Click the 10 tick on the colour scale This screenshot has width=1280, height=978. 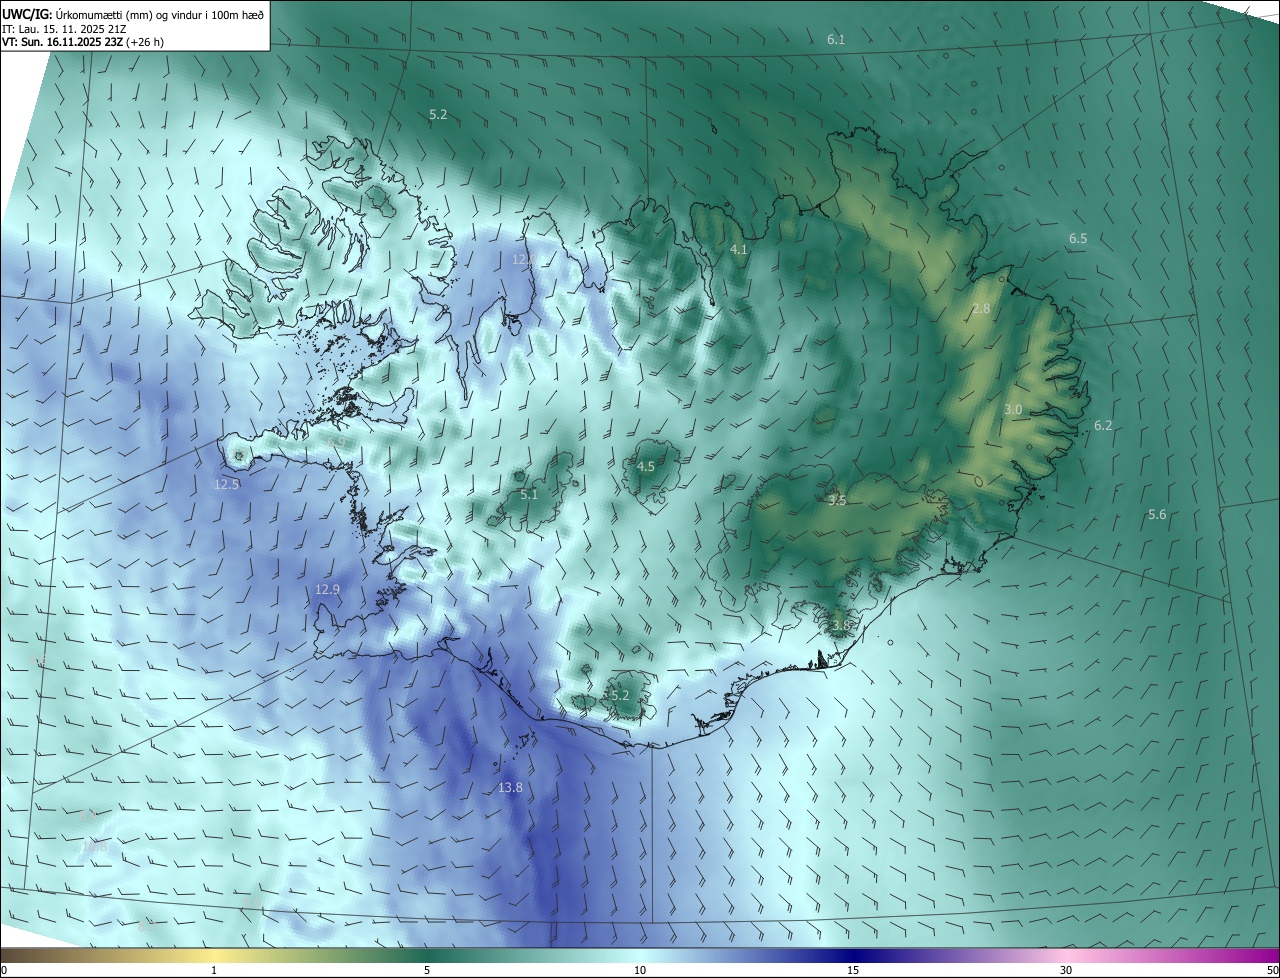click(640, 970)
